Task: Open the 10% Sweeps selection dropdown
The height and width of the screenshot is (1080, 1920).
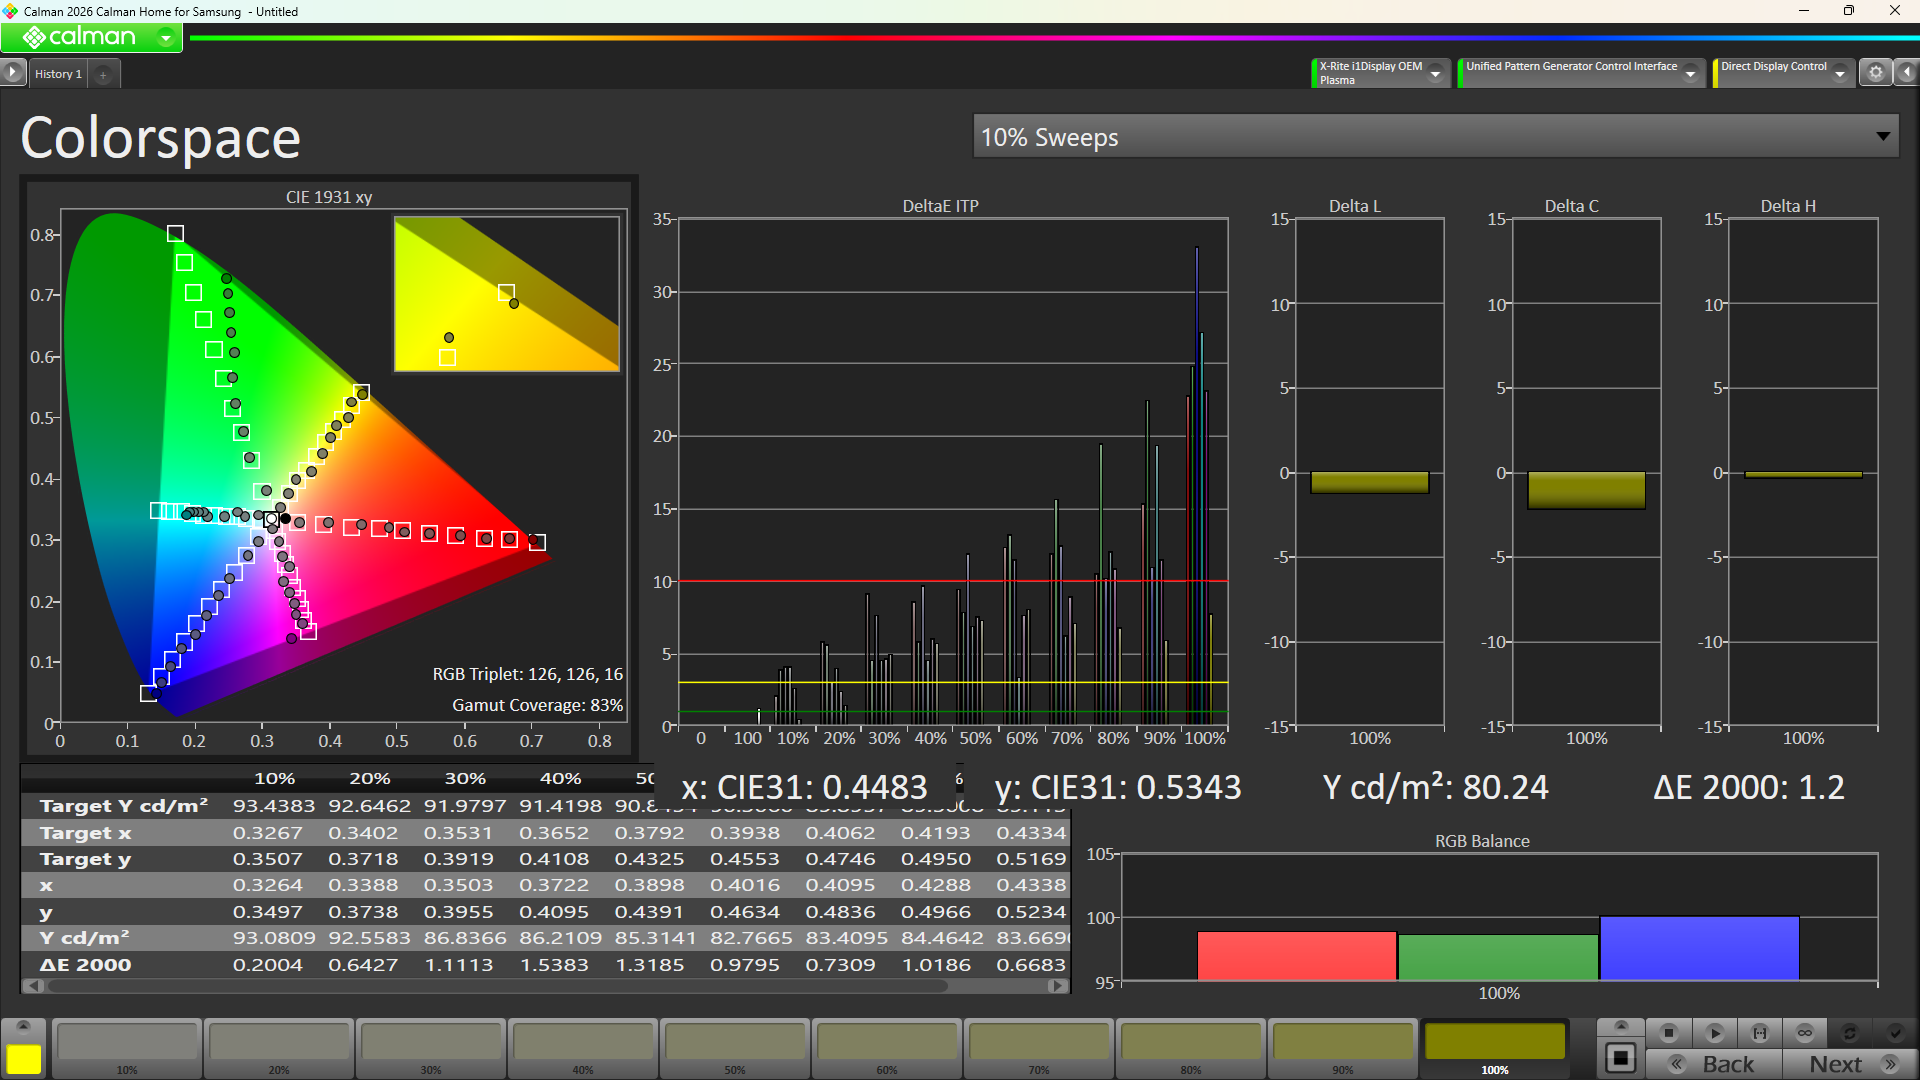Action: tap(1435, 137)
